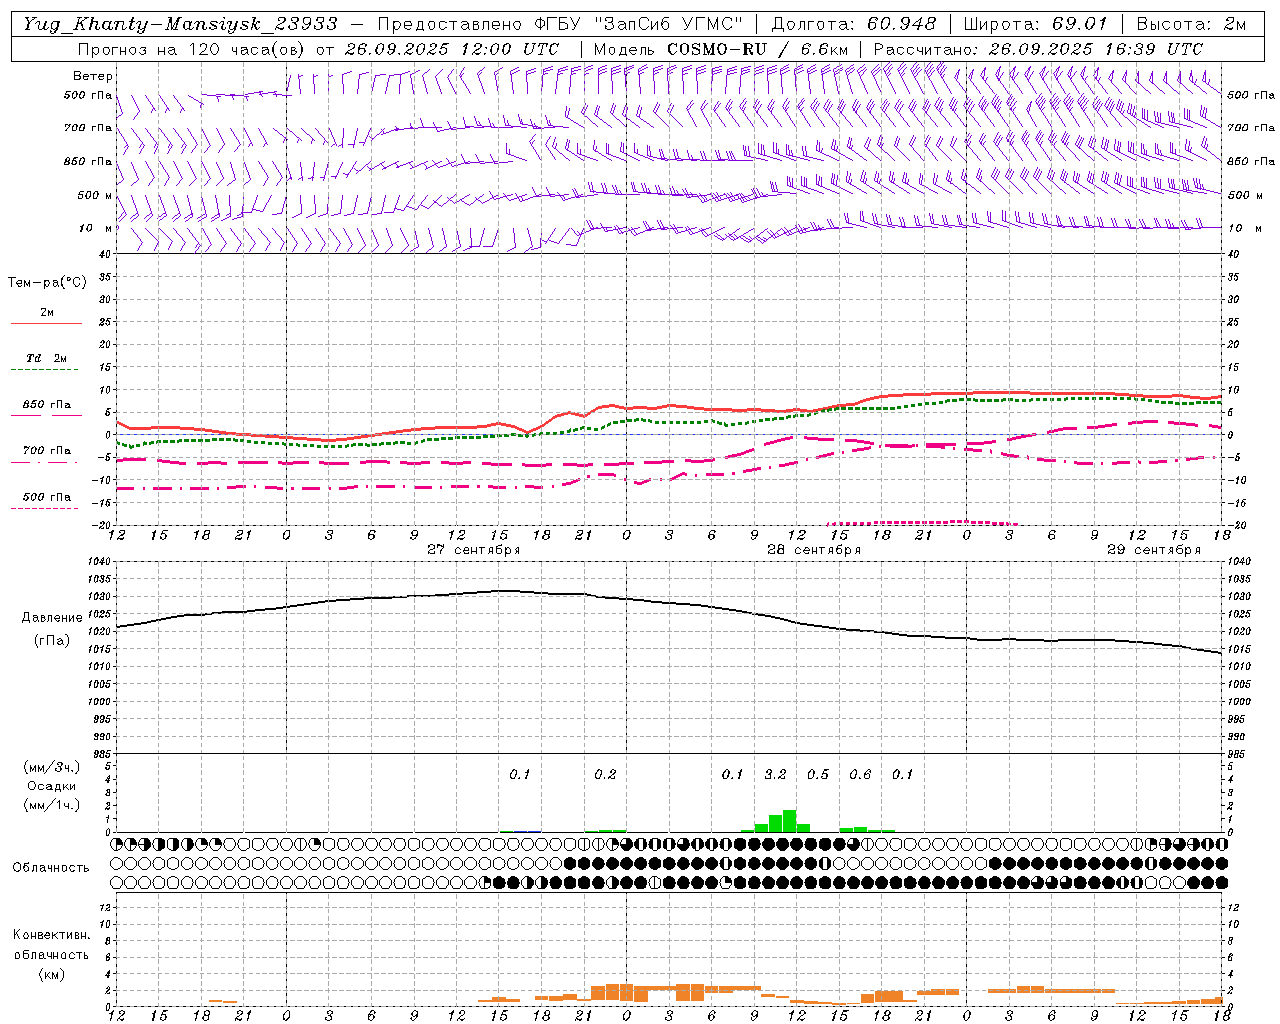The width and height of the screenshot is (1280, 1024).
Task: Click the Ветер panel label
Action: point(93,76)
